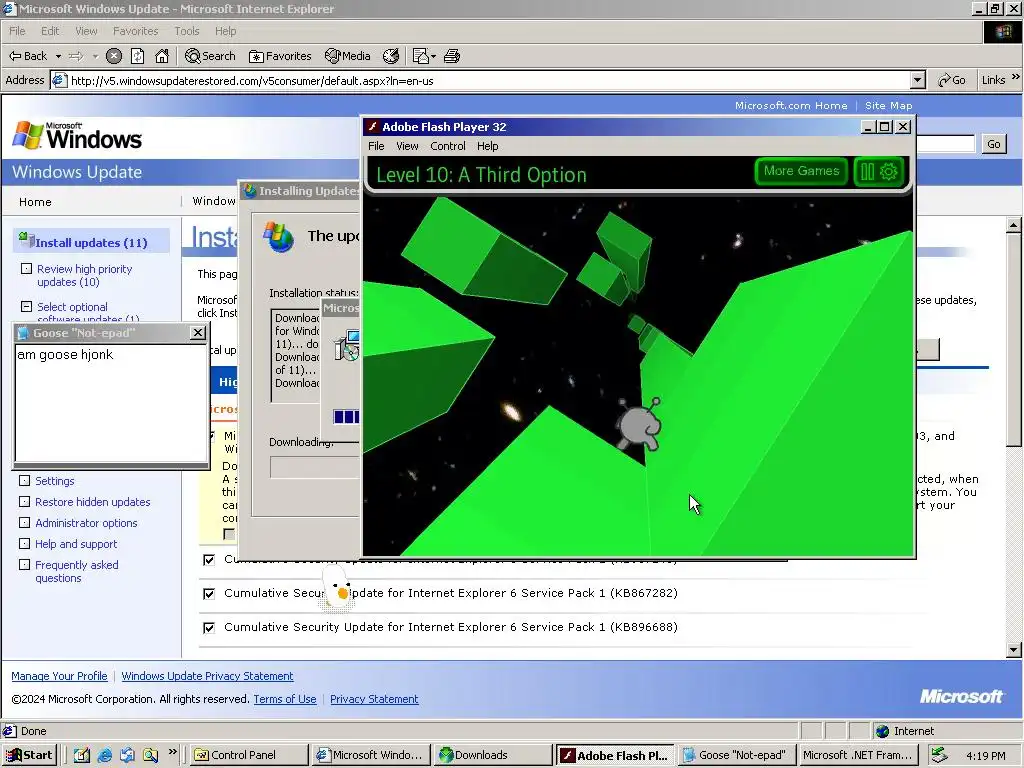This screenshot has width=1024, height=768.
Task: Launch Internet Explorer from Quick Launch
Action: pyautogui.click(x=104, y=755)
